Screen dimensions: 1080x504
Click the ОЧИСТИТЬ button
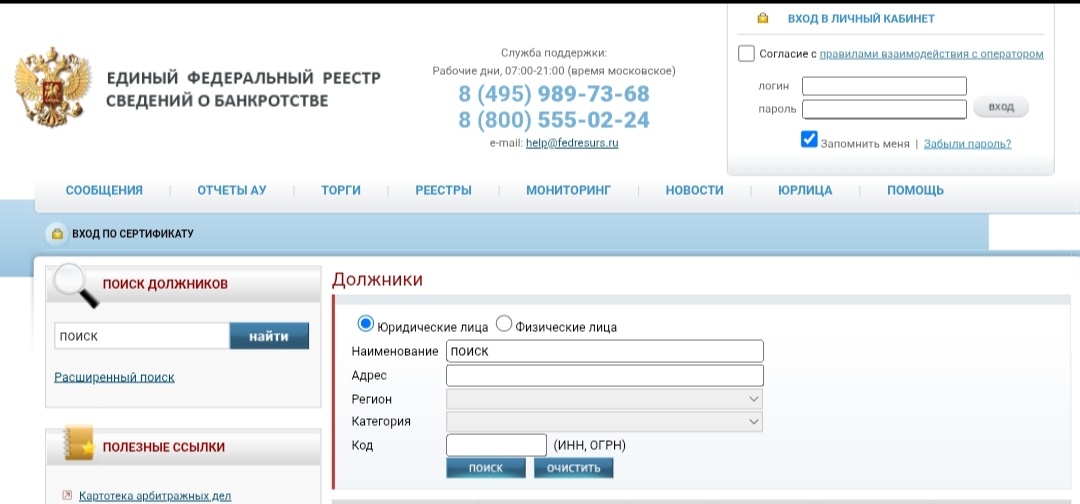pyautogui.click(x=574, y=468)
